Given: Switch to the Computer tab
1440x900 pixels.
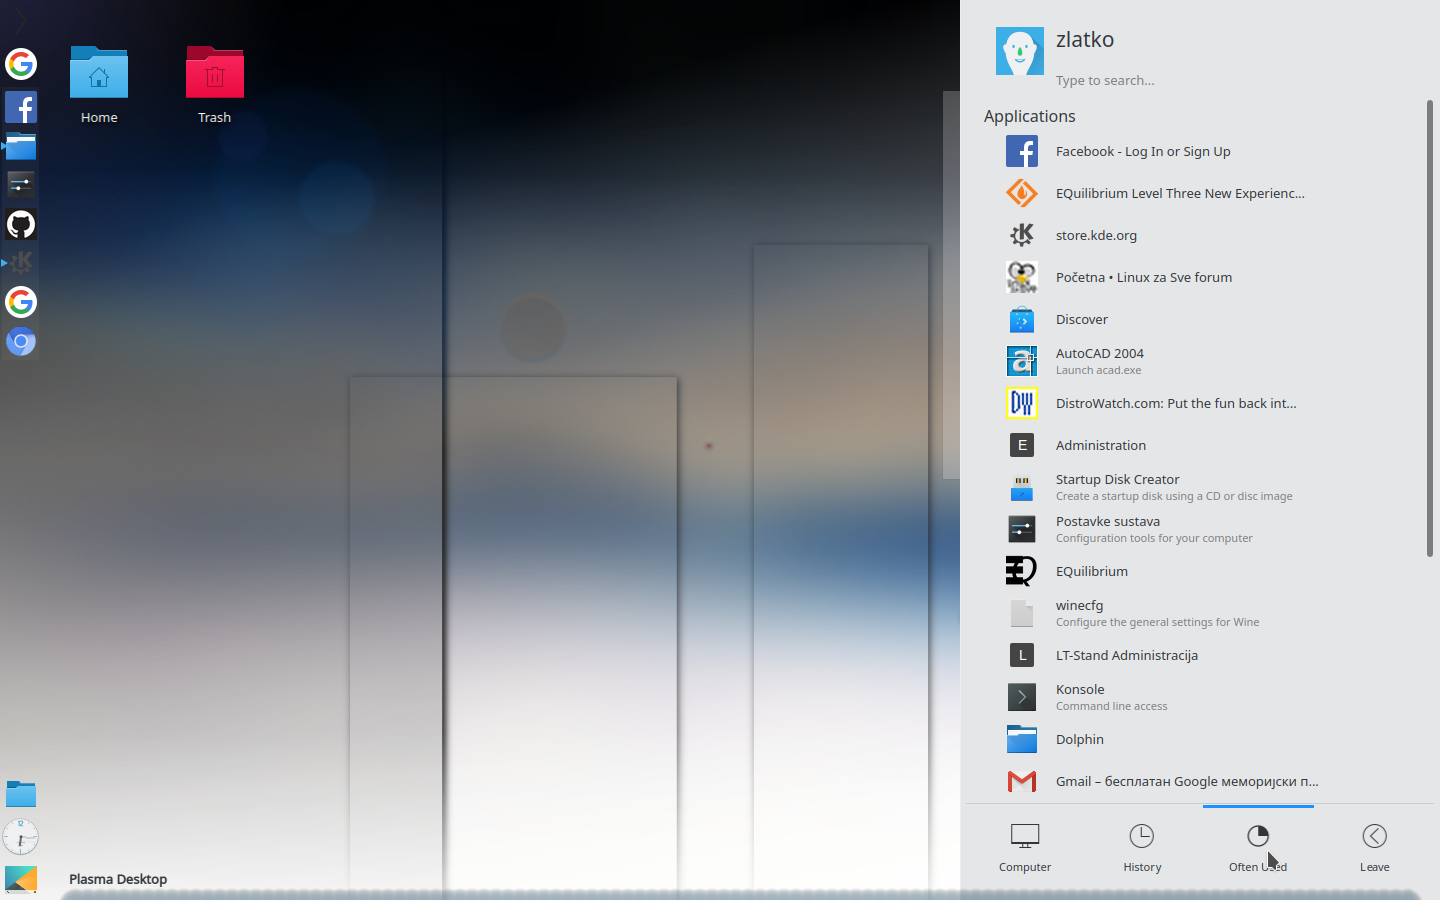Looking at the screenshot, I should click(1025, 848).
